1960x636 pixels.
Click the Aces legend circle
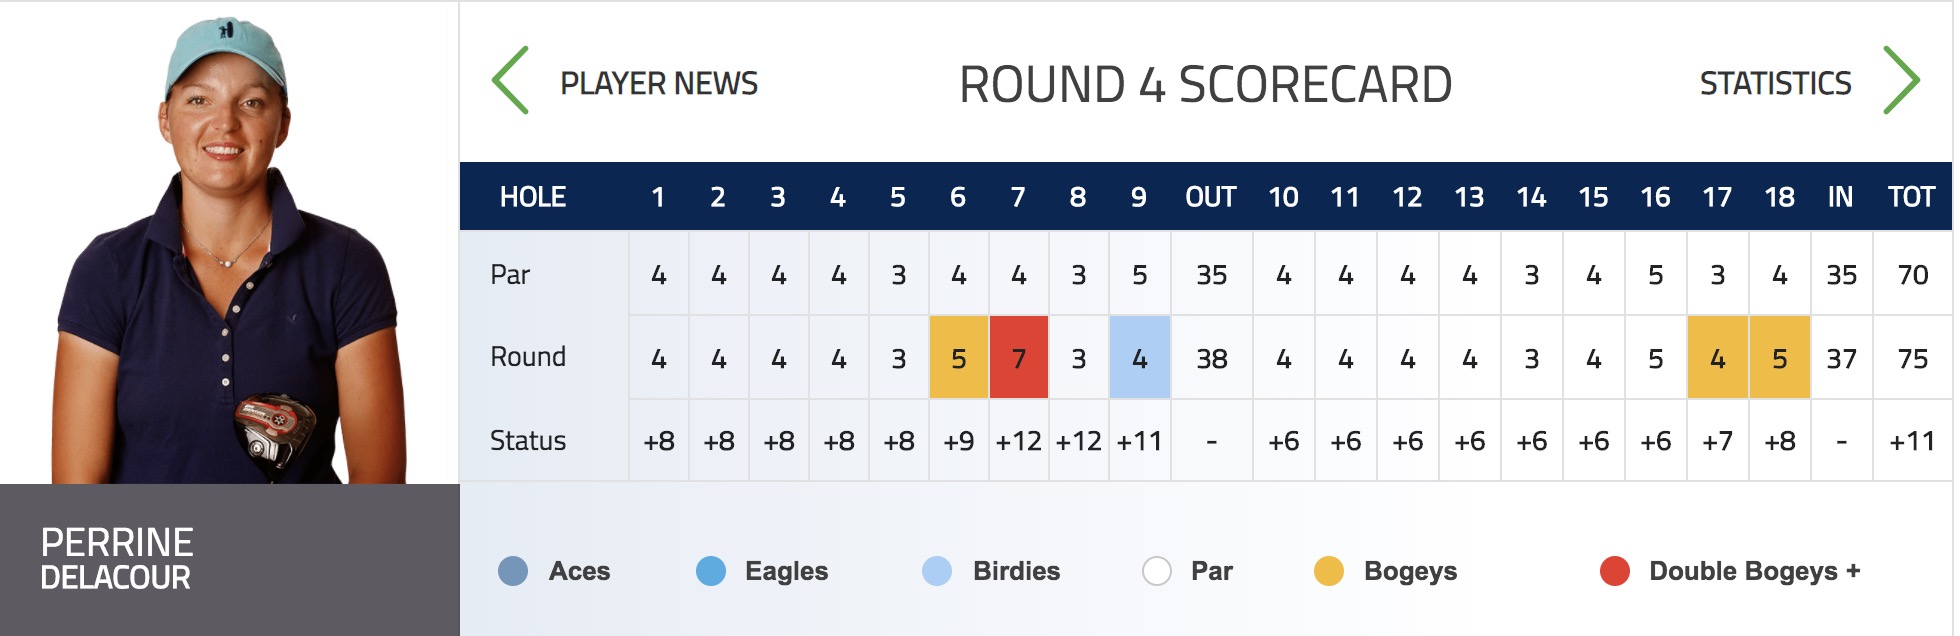pyautogui.click(x=513, y=571)
